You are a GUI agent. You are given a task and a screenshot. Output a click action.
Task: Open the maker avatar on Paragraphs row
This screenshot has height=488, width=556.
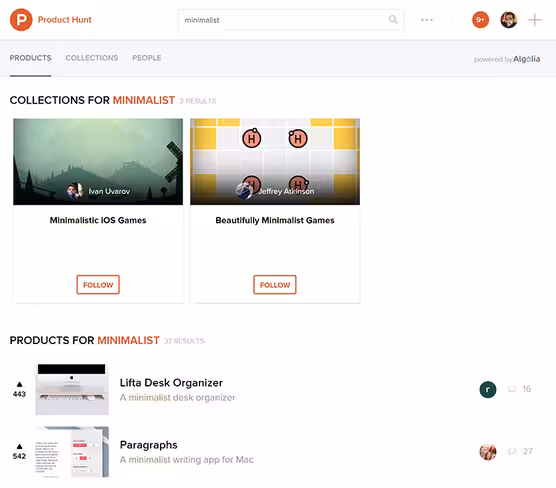[x=488, y=452]
